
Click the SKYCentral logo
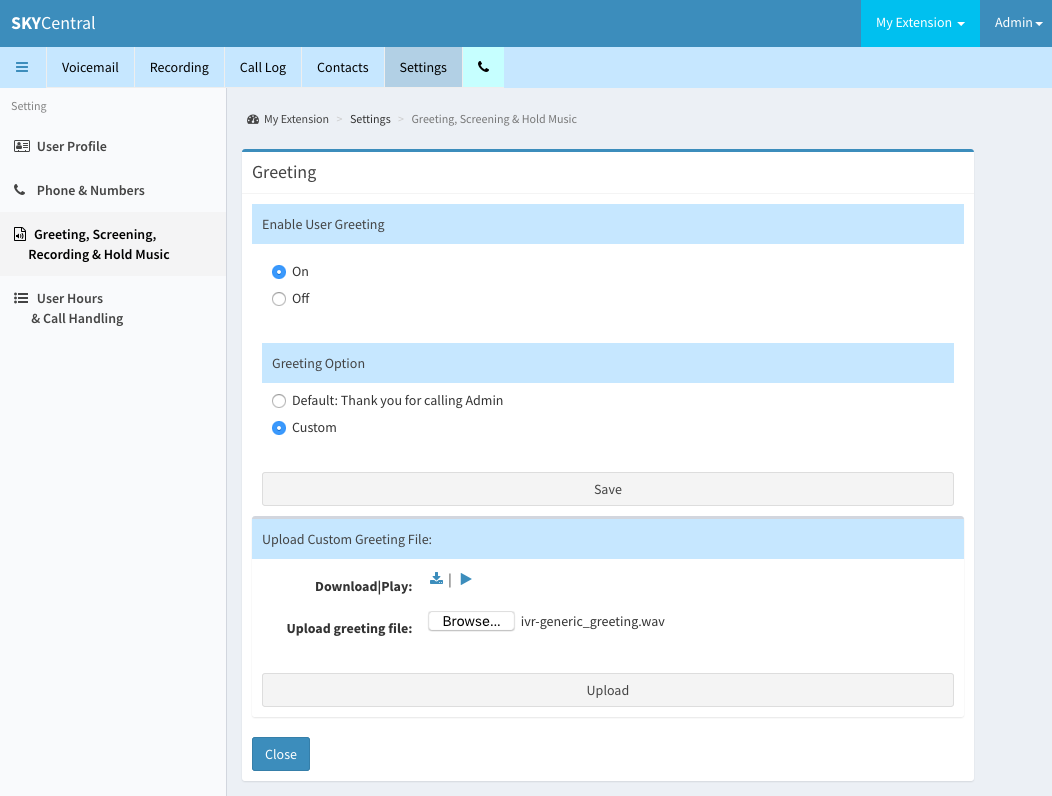[x=53, y=23]
